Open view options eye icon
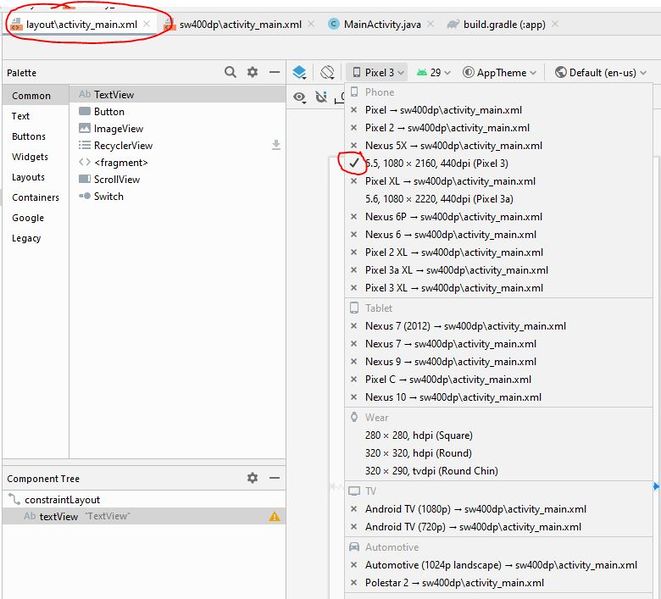661x599 pixels. pos(299,97)
